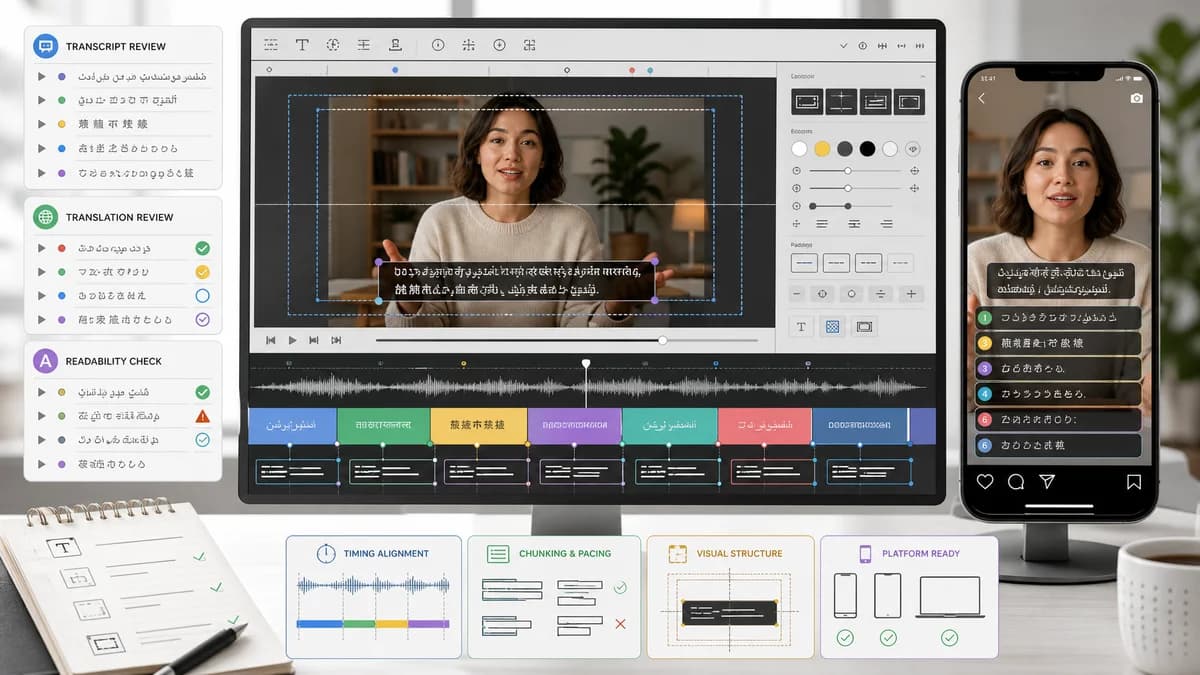Viewport: 1200px width, 675px height.
Task: Click the play button under the video
Action: coord(292,341)
